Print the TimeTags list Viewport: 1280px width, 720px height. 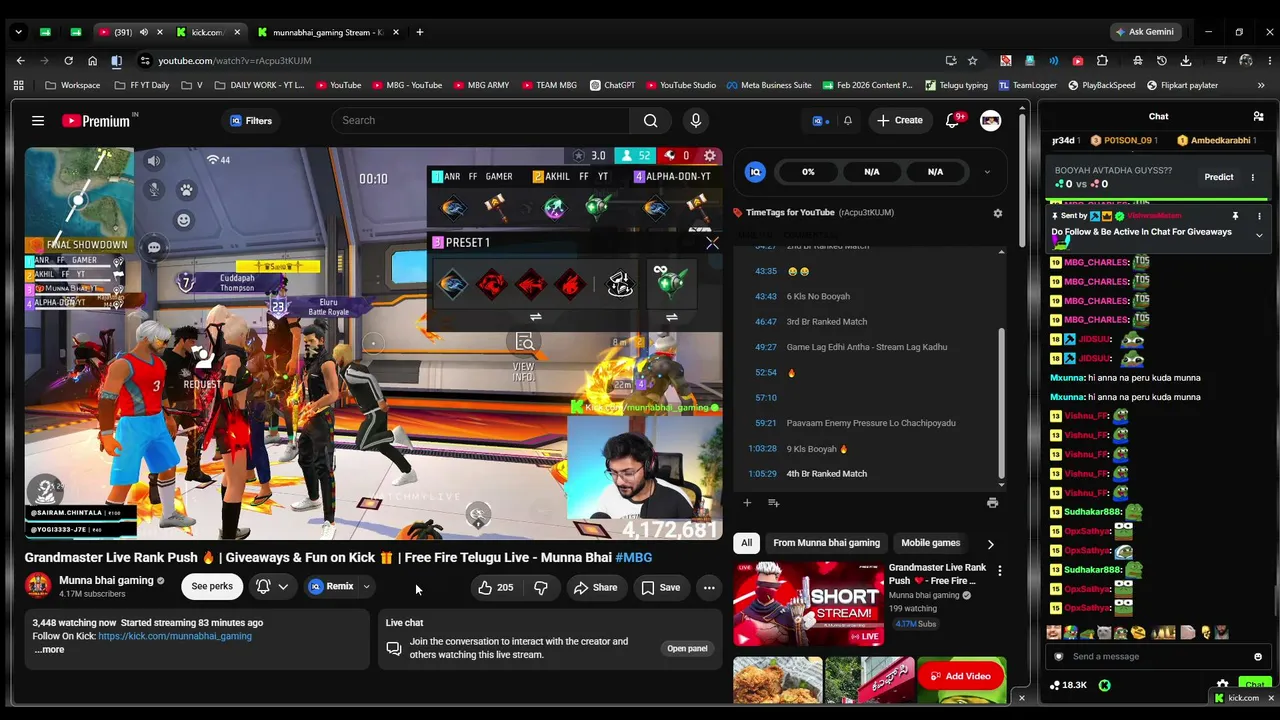(992, 503)
